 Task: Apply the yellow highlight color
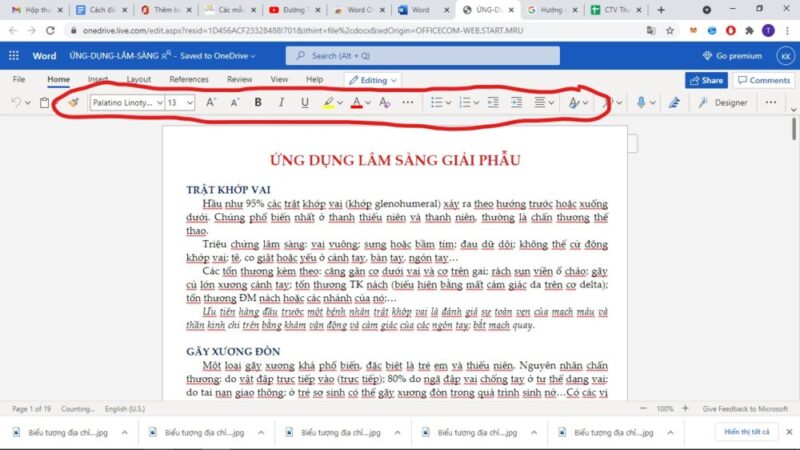point(329,103)
